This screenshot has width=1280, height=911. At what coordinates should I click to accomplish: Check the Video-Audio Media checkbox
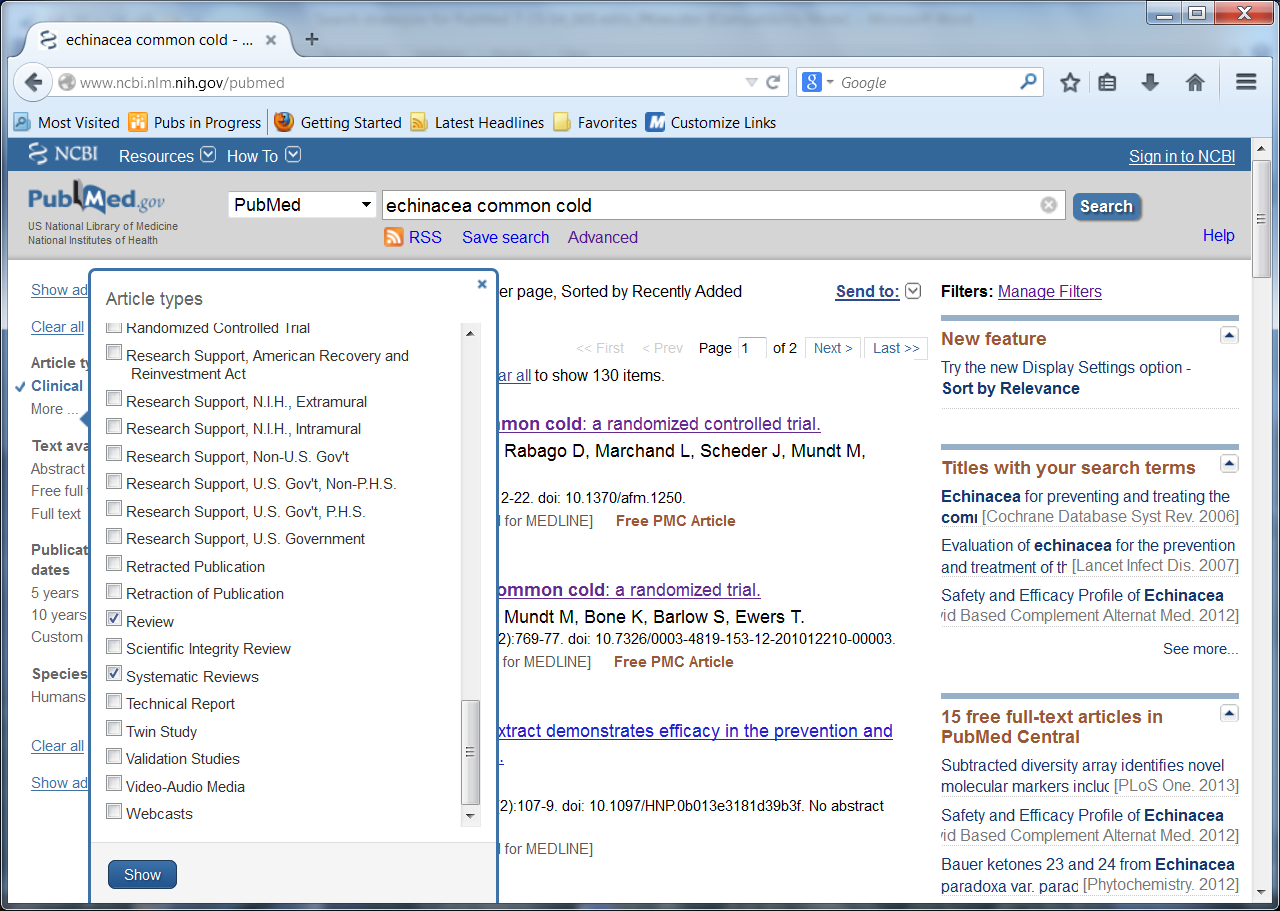(x=115, y=785)
